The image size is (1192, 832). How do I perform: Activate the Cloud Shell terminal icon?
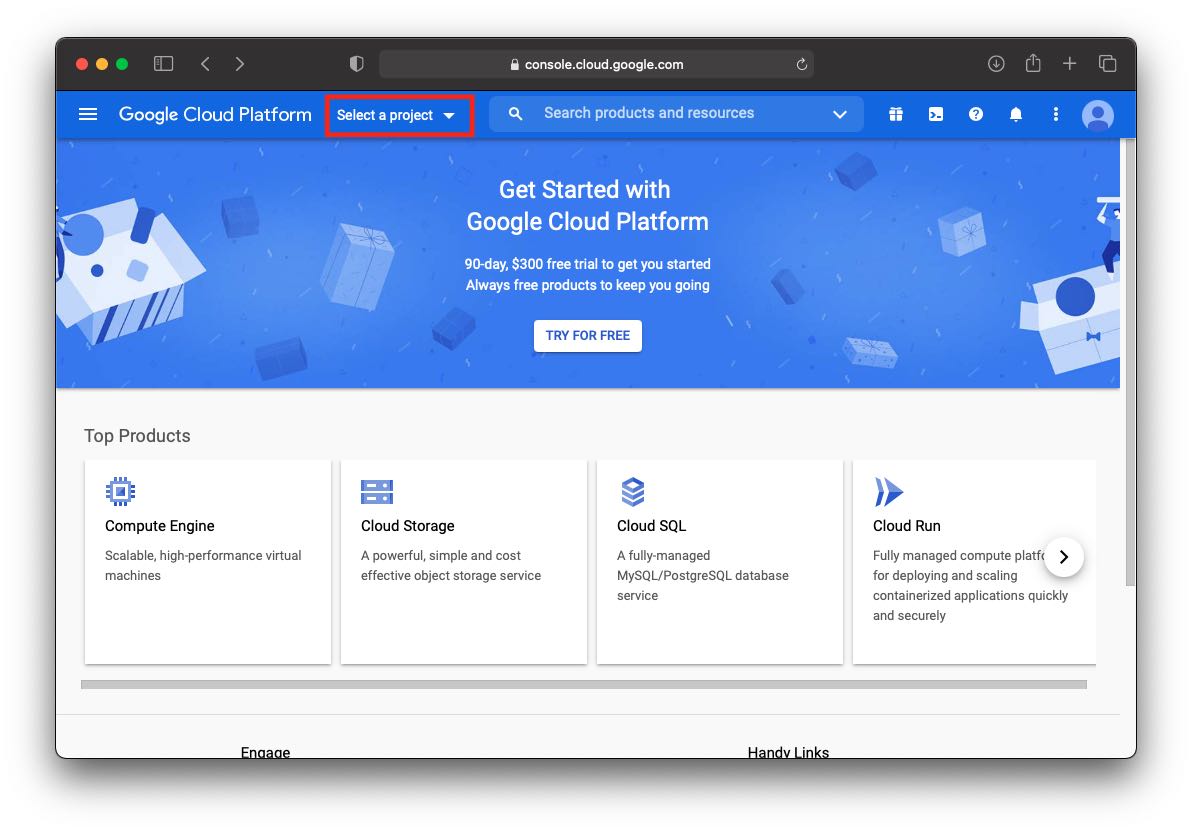pos(936,114)
